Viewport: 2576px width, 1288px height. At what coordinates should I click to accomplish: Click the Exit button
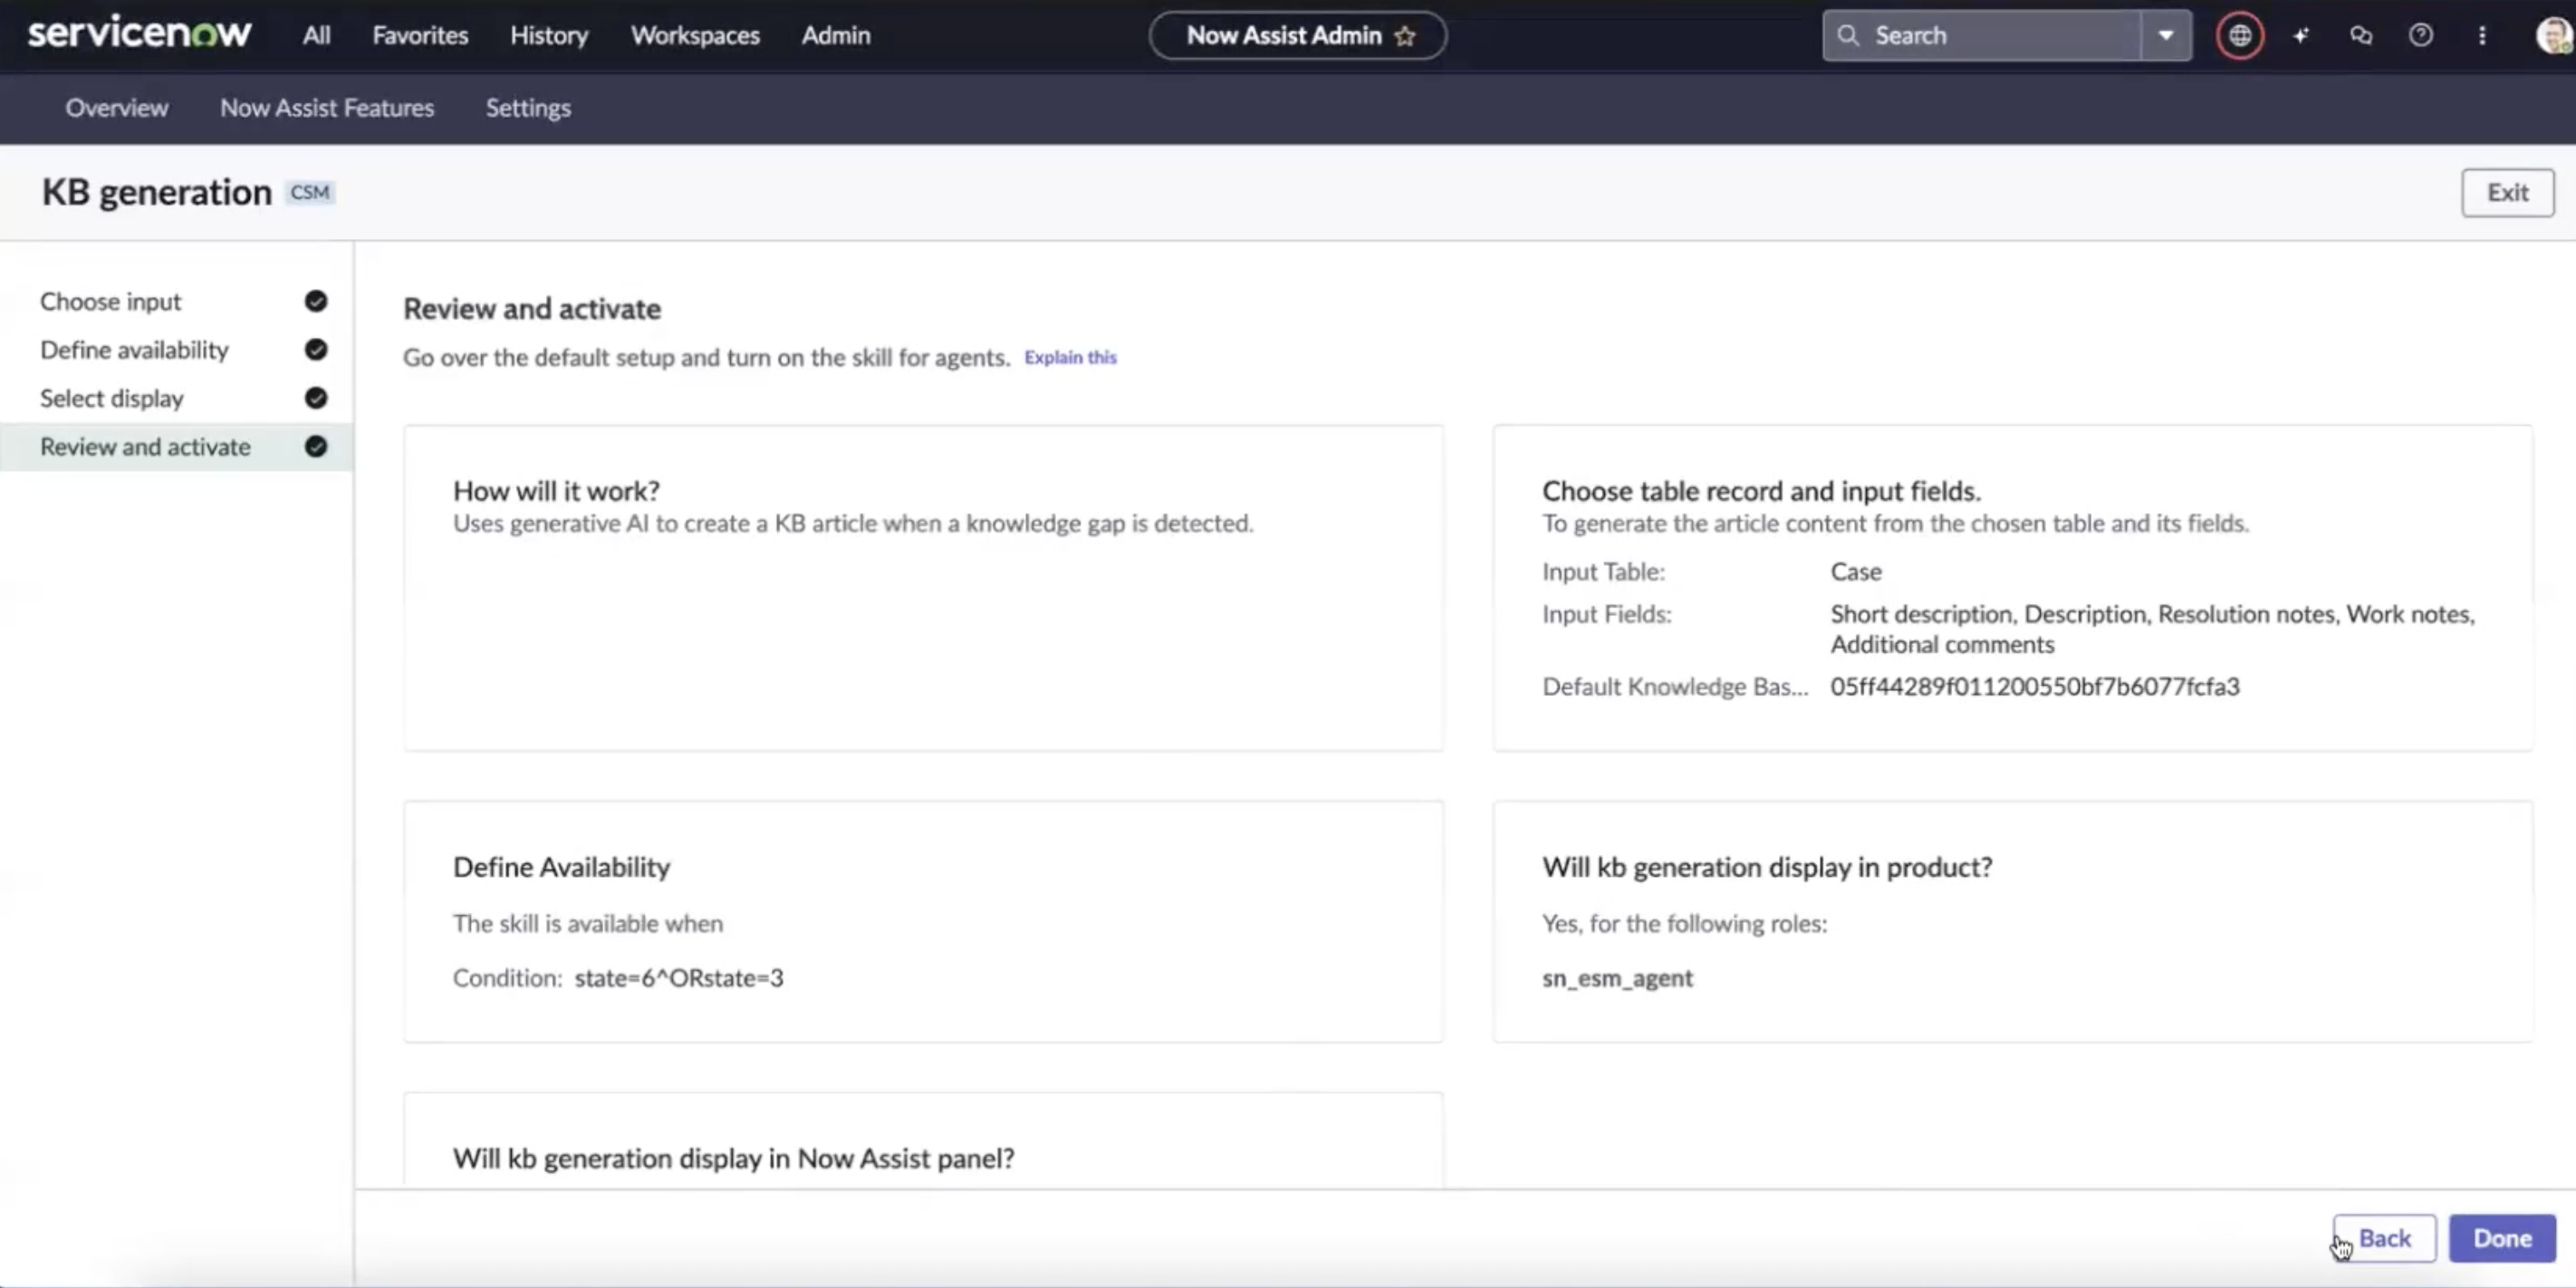[x=2507, y=192]
